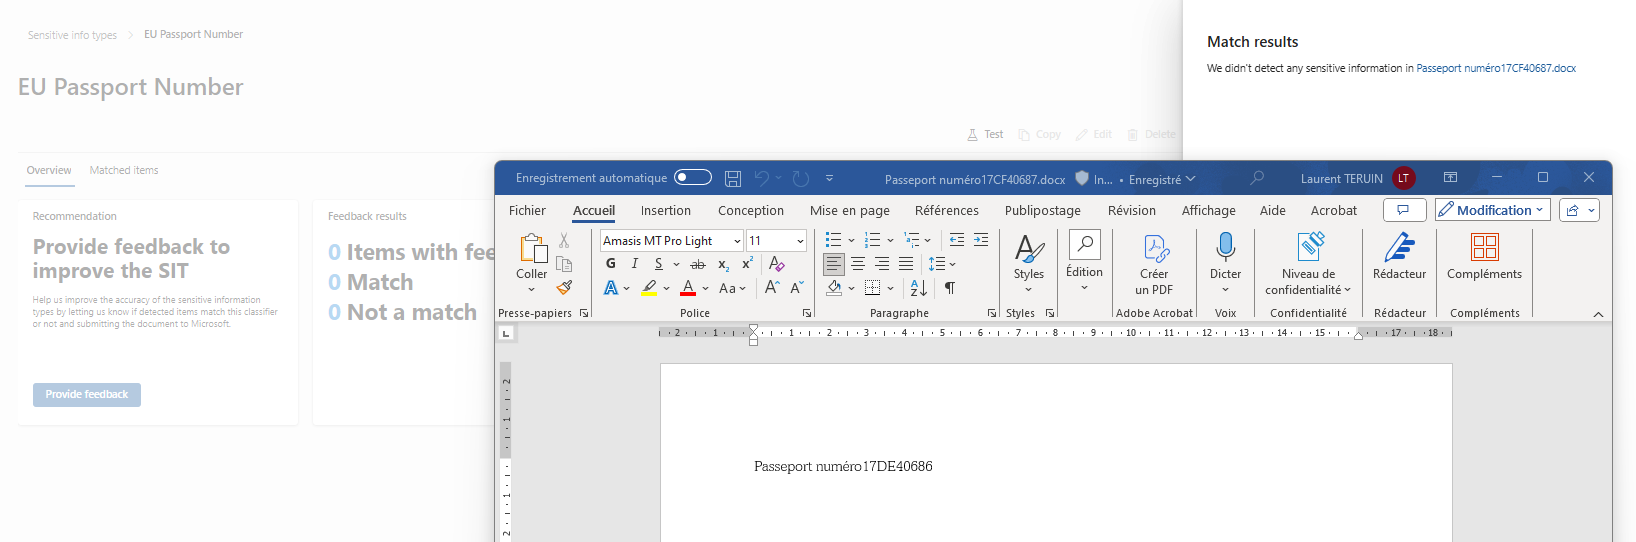Click the Créer un PDF icon
The height and width of the screenshot is (542, 1636).
pos(1154,249)
